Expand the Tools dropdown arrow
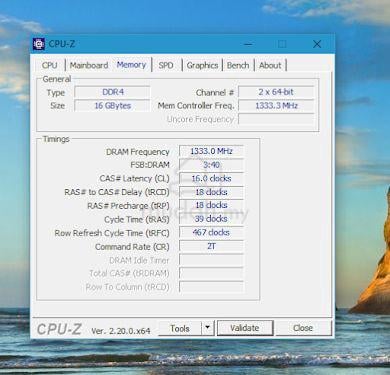Screen dimensions: 390x375 pyautogui.click(x=208, y=328)
